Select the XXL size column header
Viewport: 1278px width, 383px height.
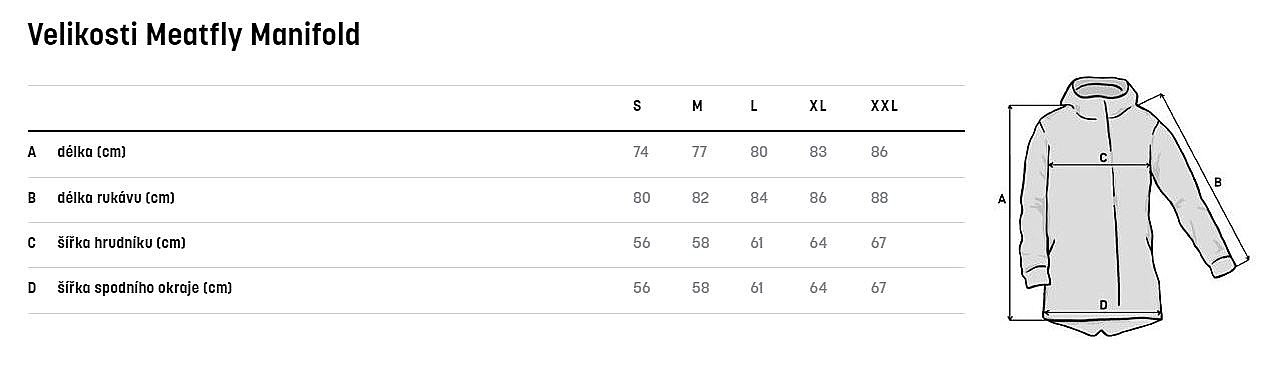pos(884,106)
